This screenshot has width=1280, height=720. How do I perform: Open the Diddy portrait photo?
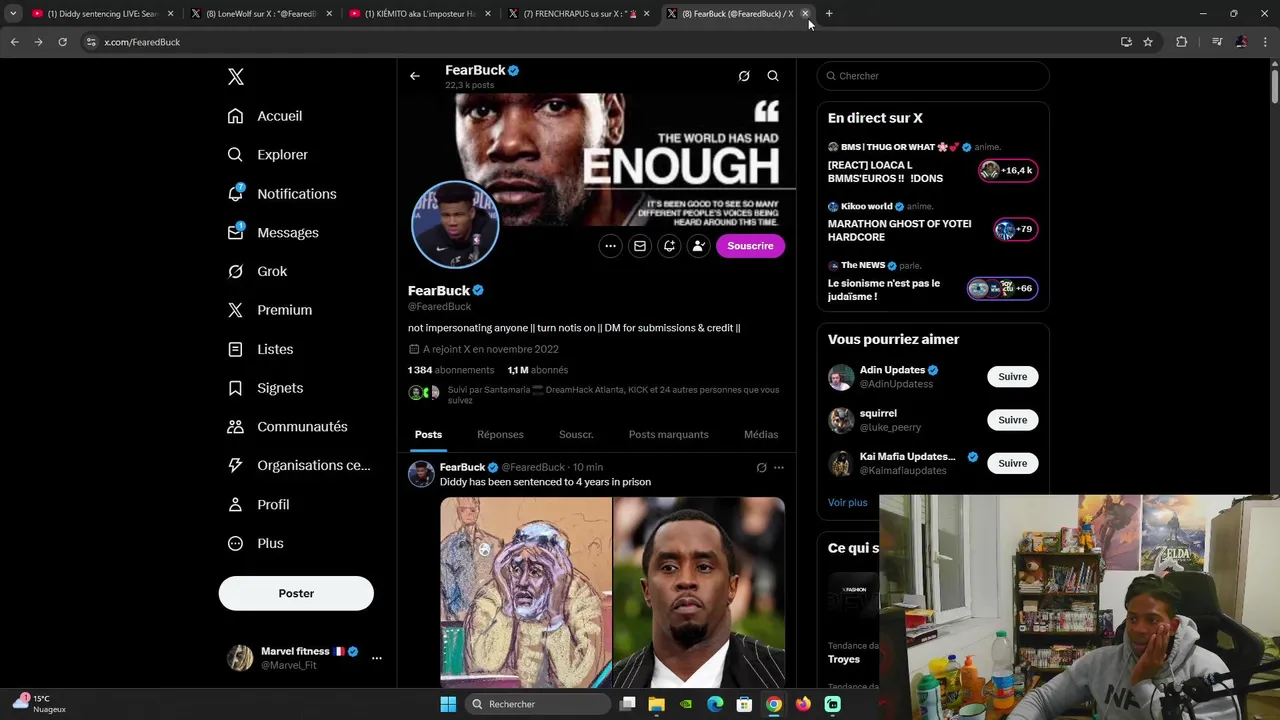(699, 593)
